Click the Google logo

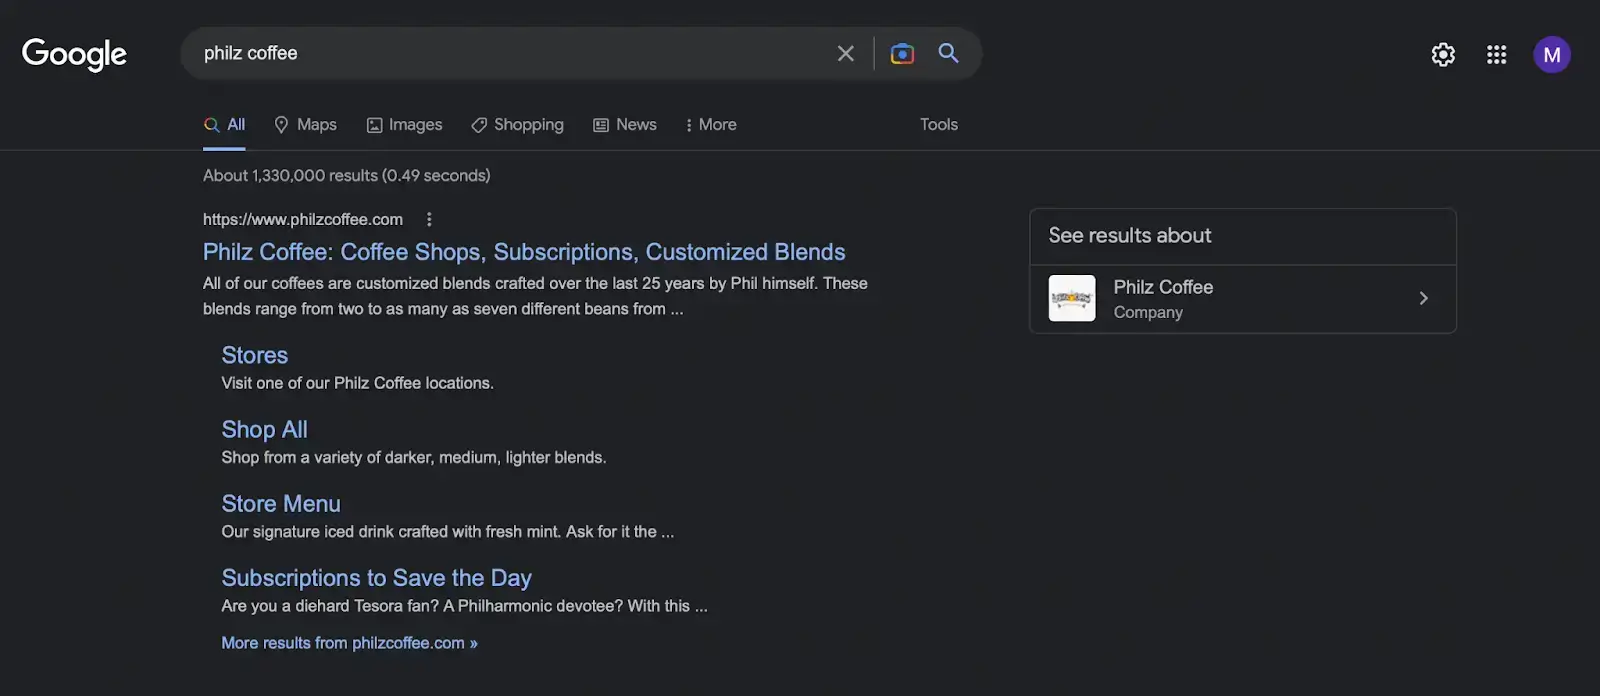coord(74,54)
